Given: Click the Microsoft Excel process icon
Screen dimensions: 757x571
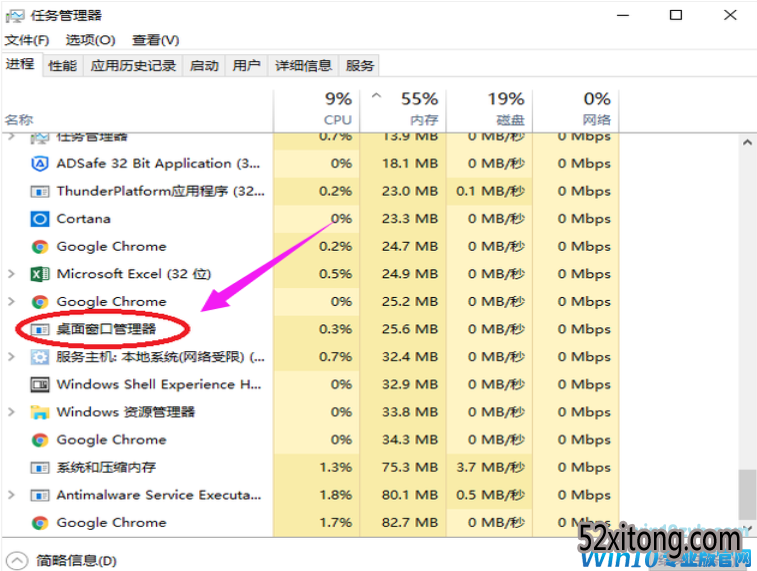Looking at the screenshot, I should coord(40,274).
